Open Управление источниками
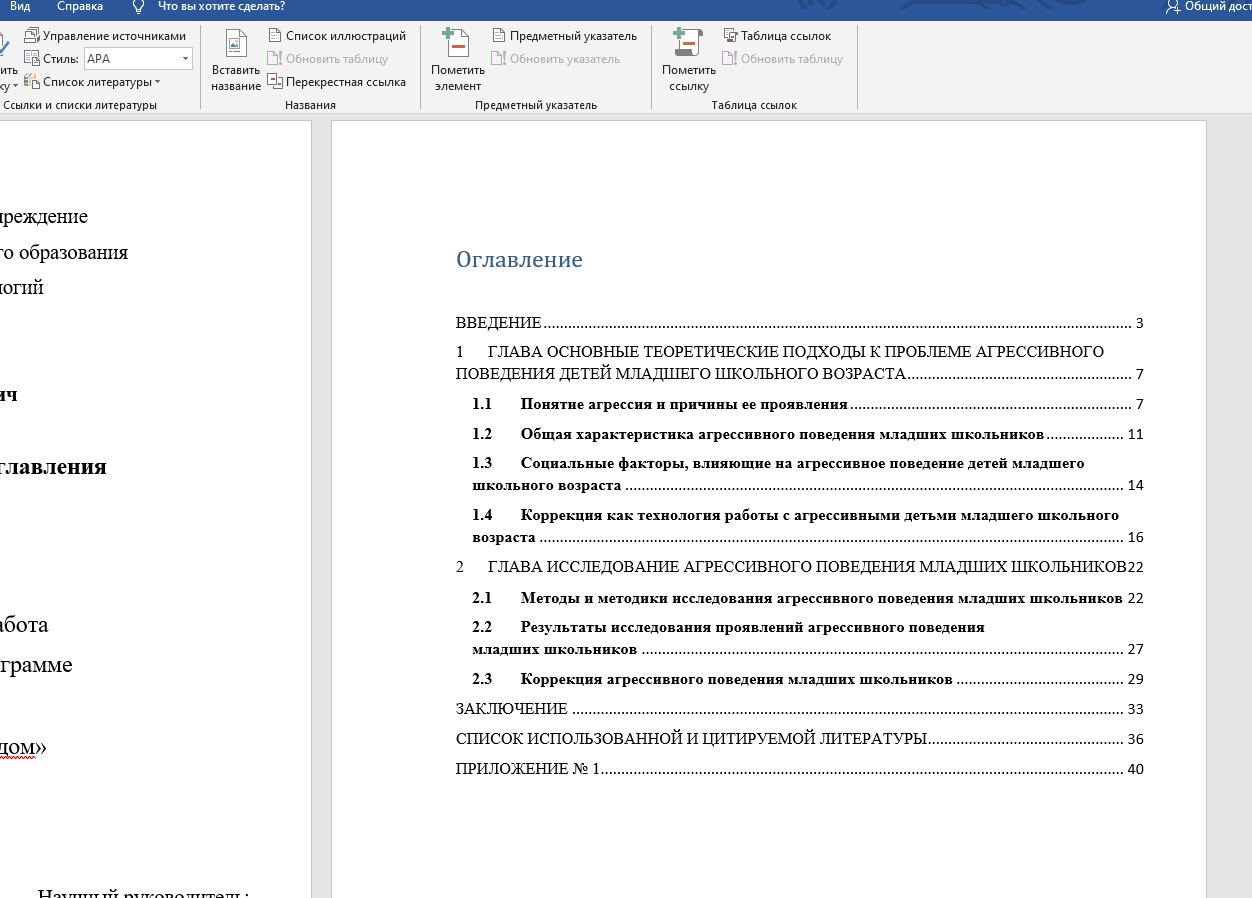The height and width of the screenshot is (898, 1252). point(105,36)
